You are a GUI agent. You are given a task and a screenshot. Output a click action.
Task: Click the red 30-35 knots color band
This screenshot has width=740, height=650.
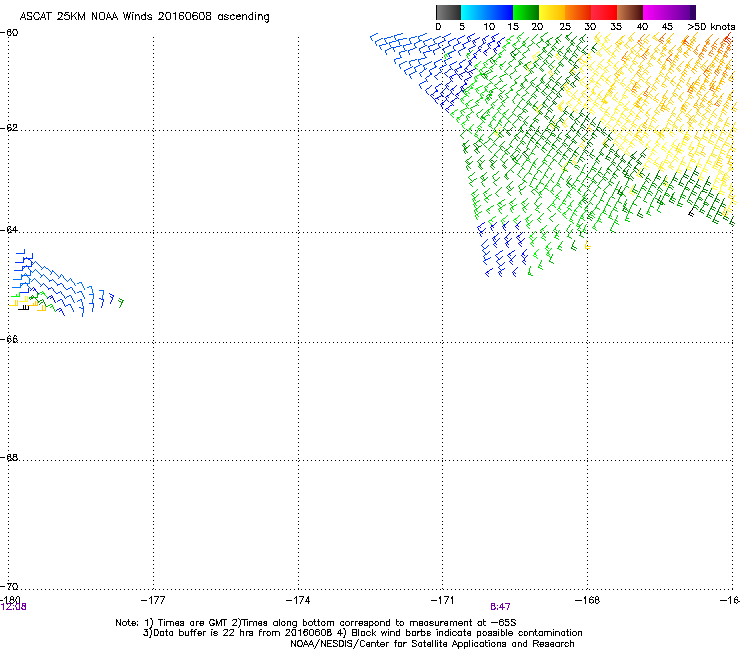(x=604, y=12)
